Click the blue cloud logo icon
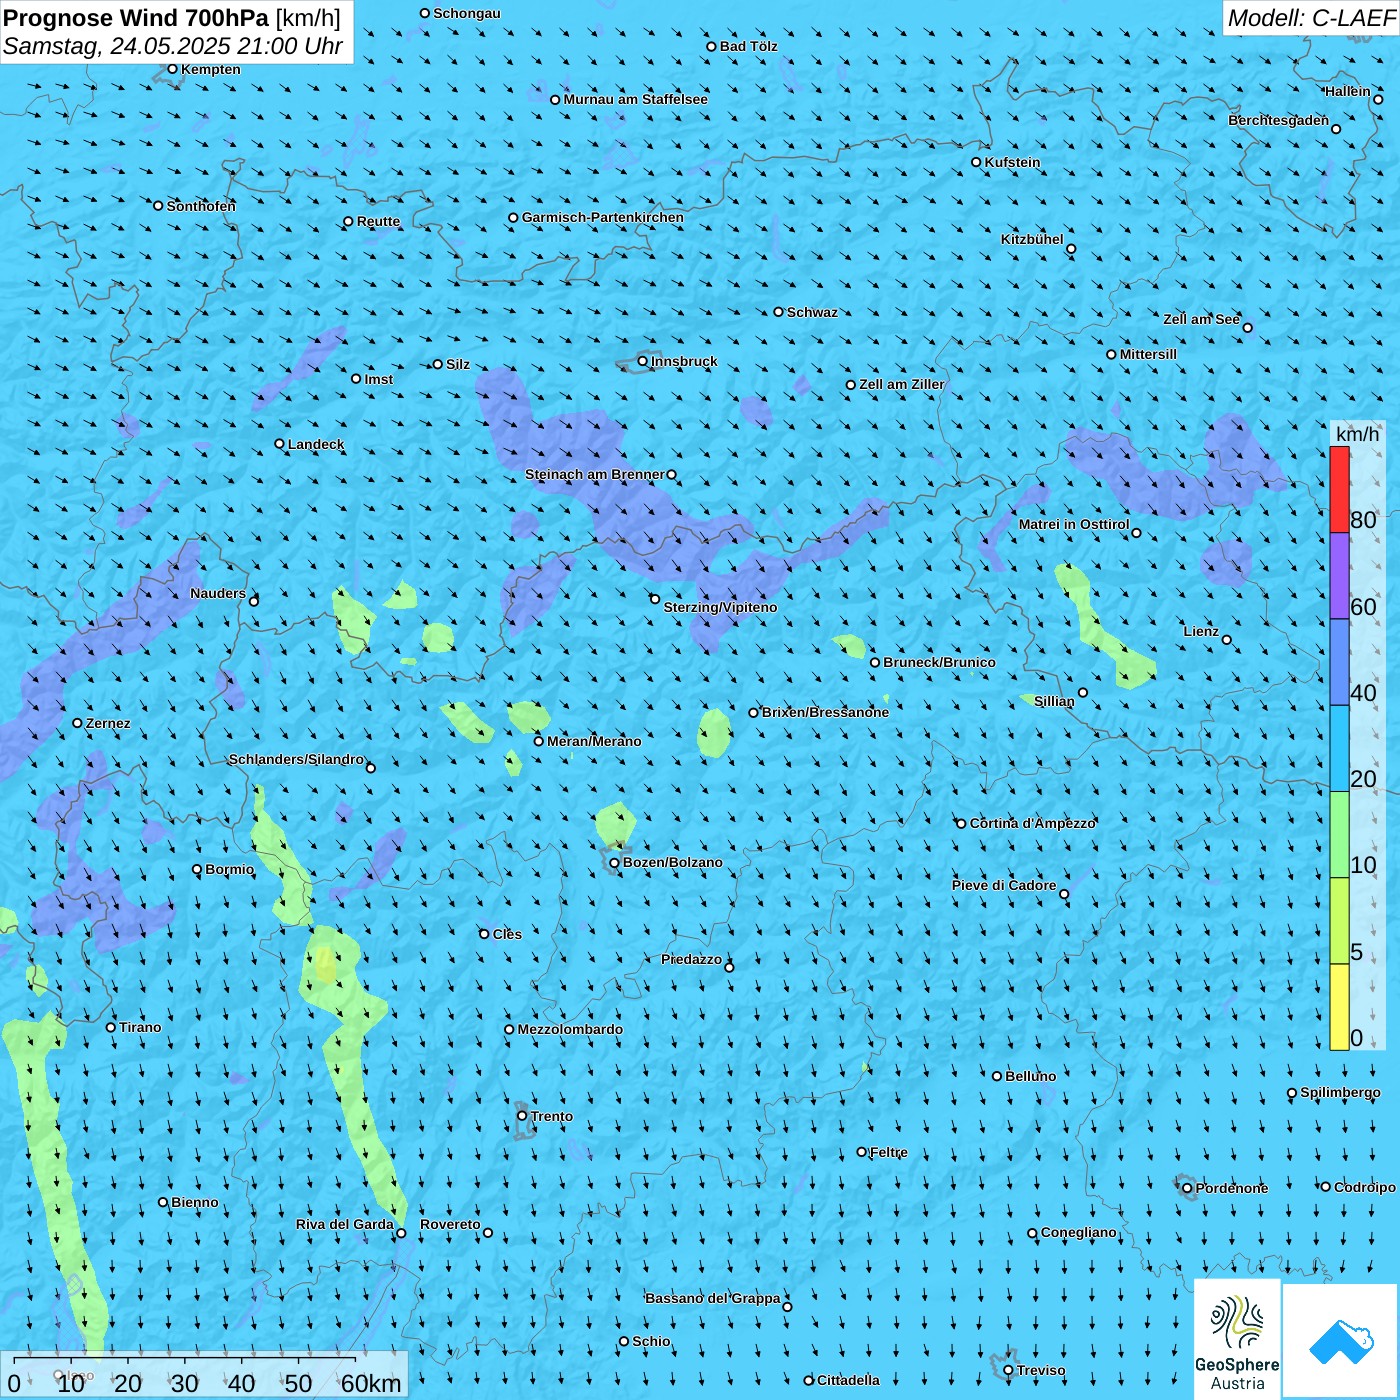 point(1341,1342)
